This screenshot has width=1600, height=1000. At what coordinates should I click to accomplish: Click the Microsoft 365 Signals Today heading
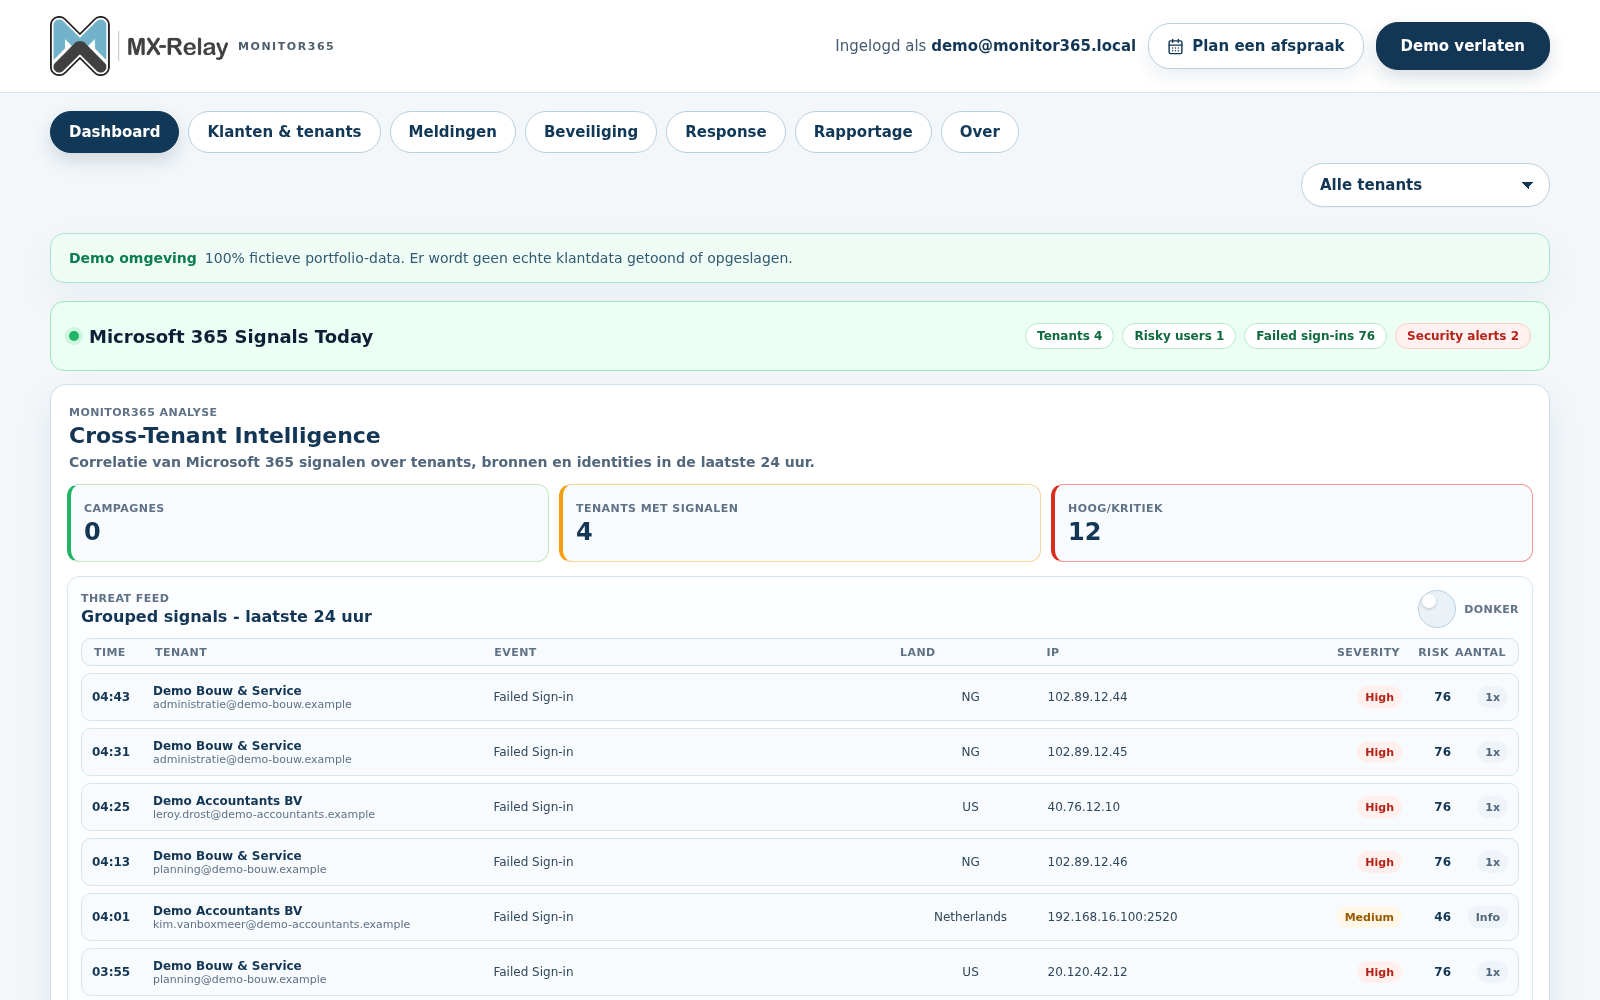(231, 337)
